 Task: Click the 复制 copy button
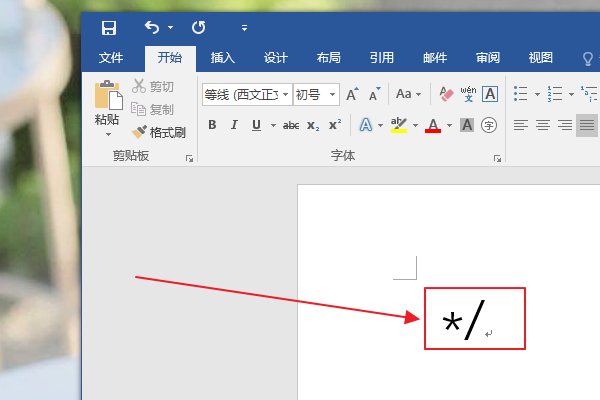click(152, 109)
